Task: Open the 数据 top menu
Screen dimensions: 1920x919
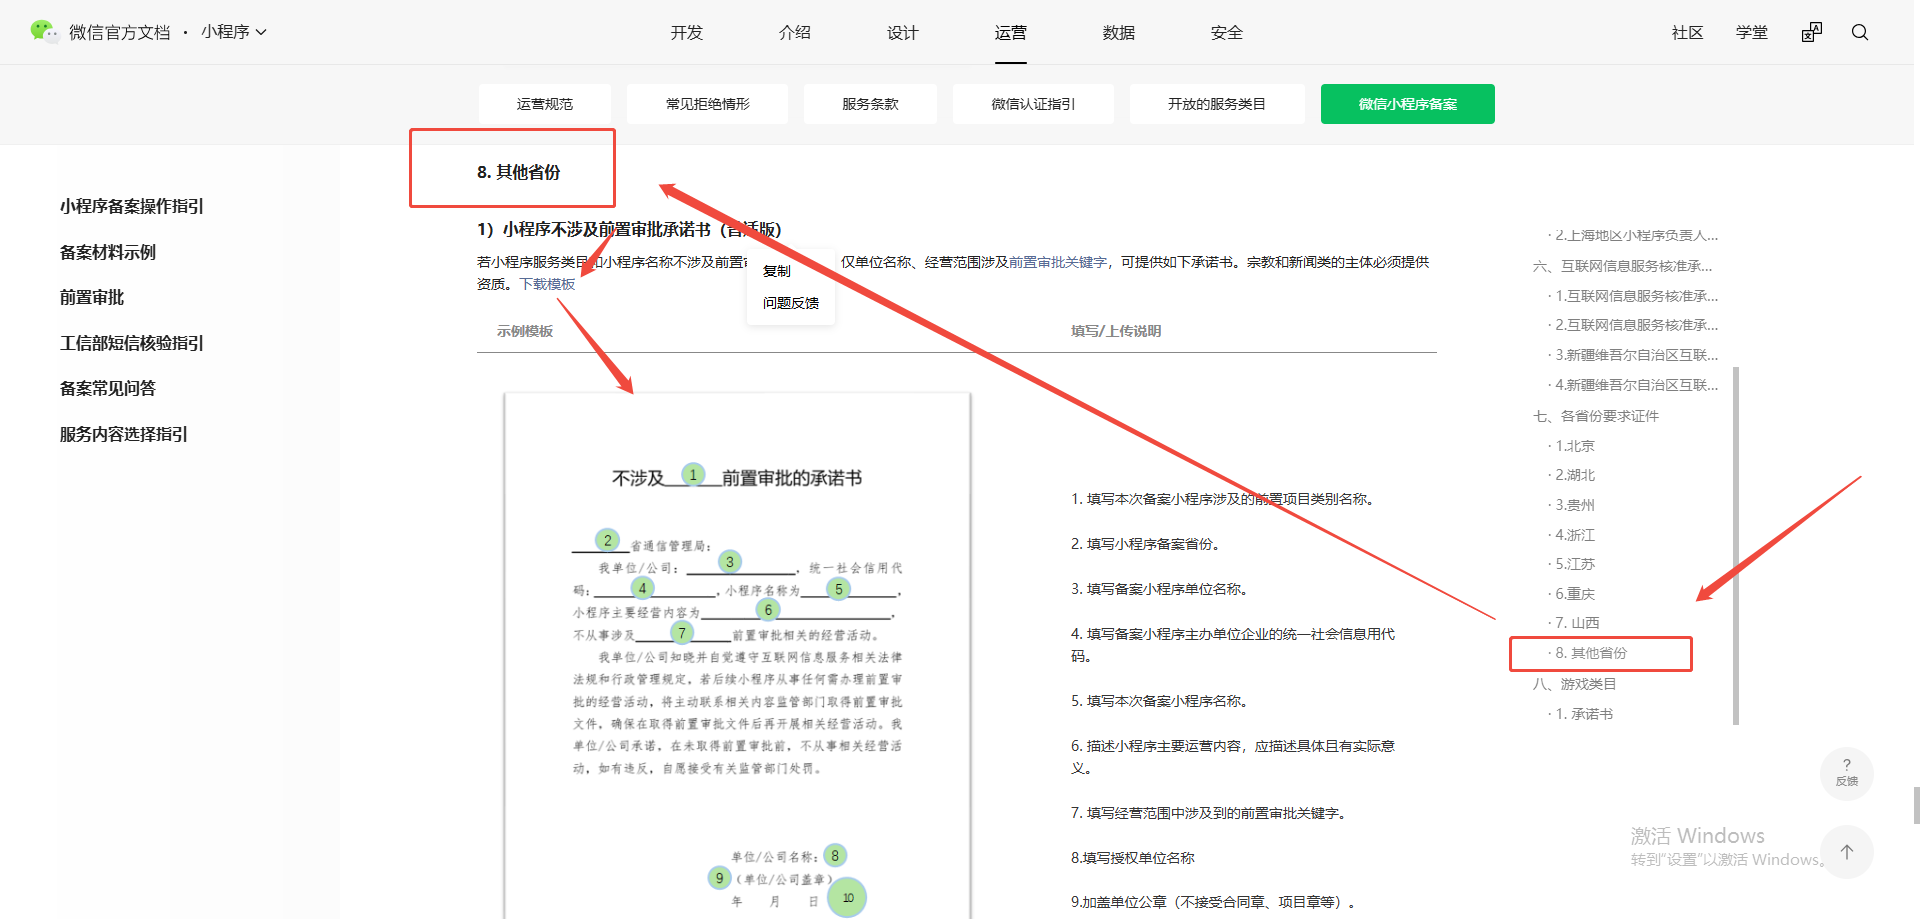Action: [1118, 33]
